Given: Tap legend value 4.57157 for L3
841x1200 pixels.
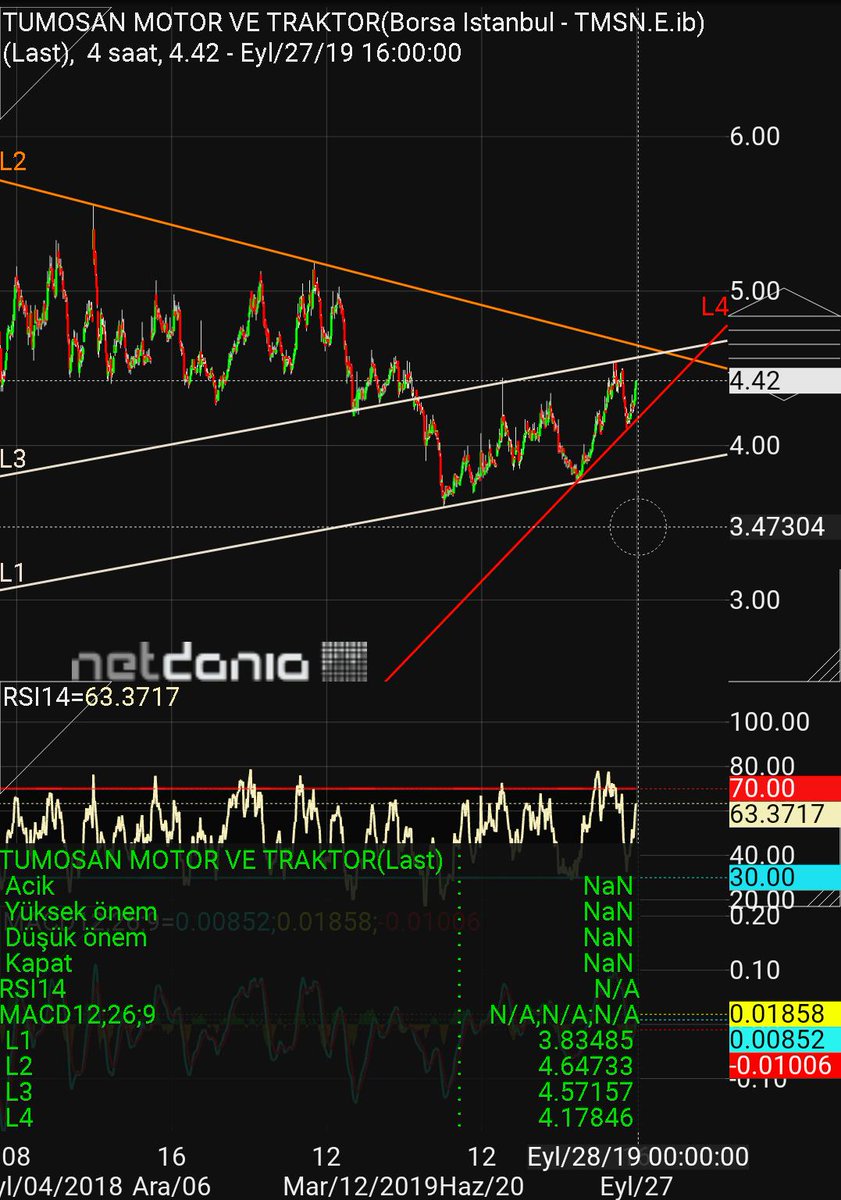Looking at the screenshot, I should [588, 1092].
